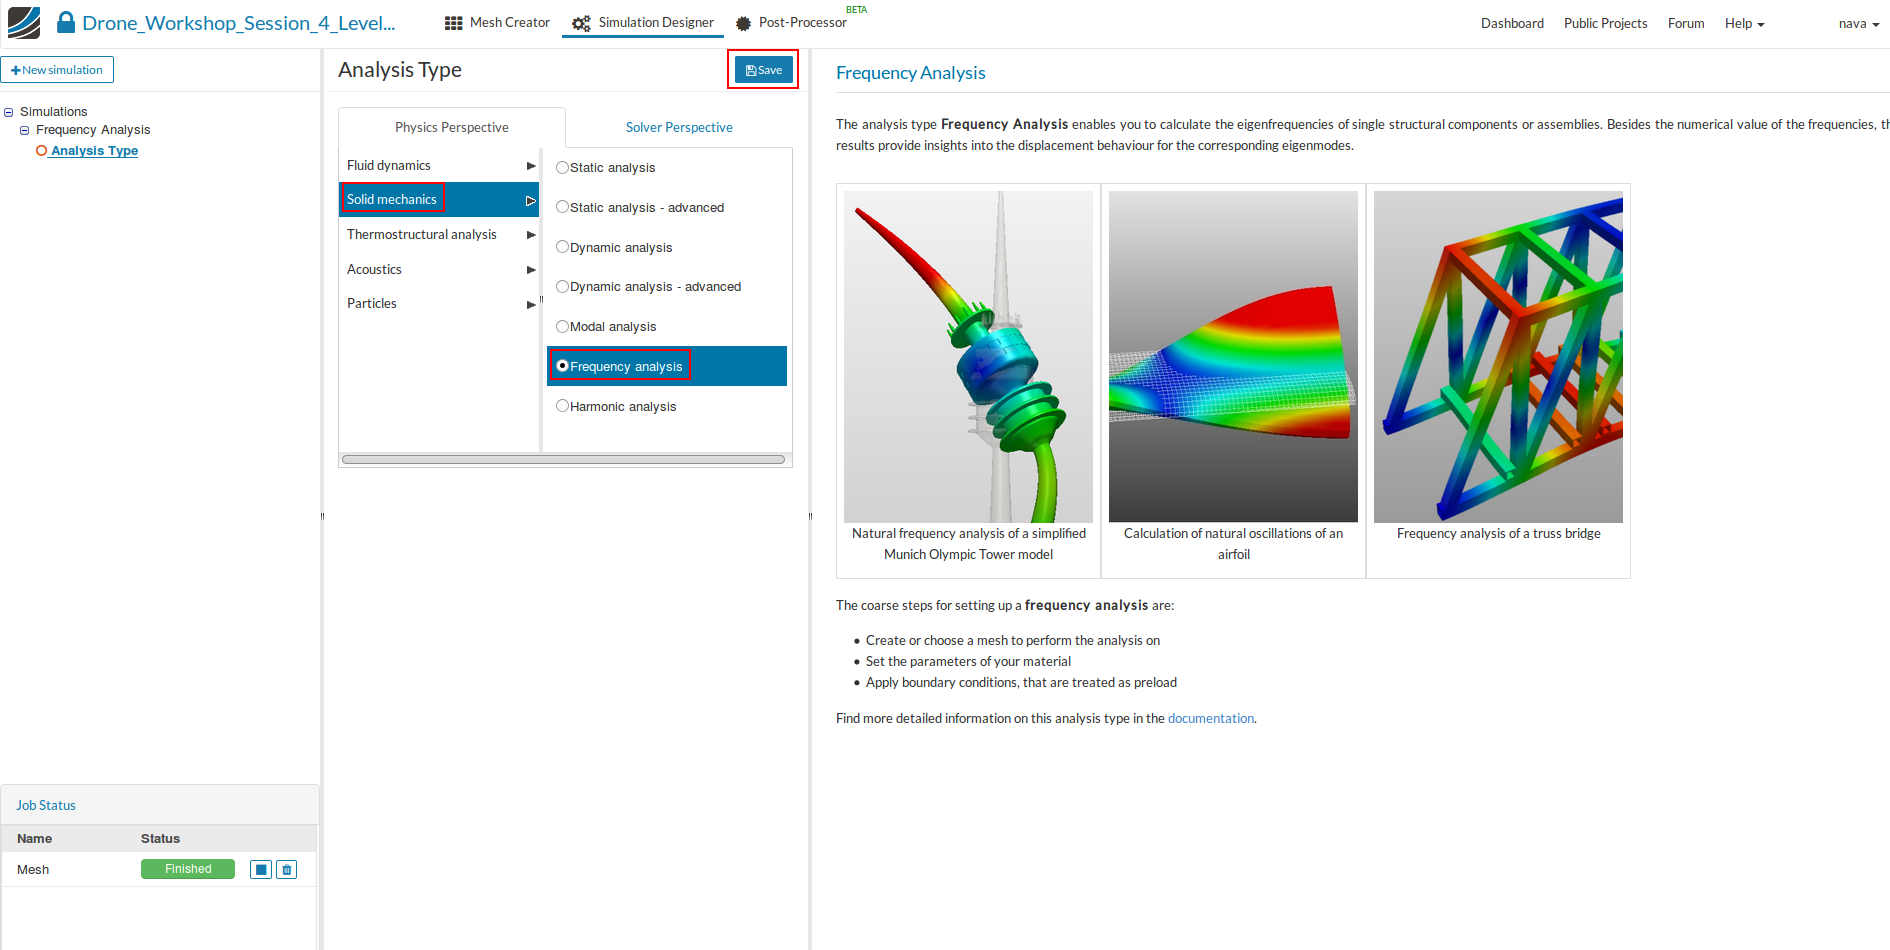Click the Job Status panel header

coord(160,805)
